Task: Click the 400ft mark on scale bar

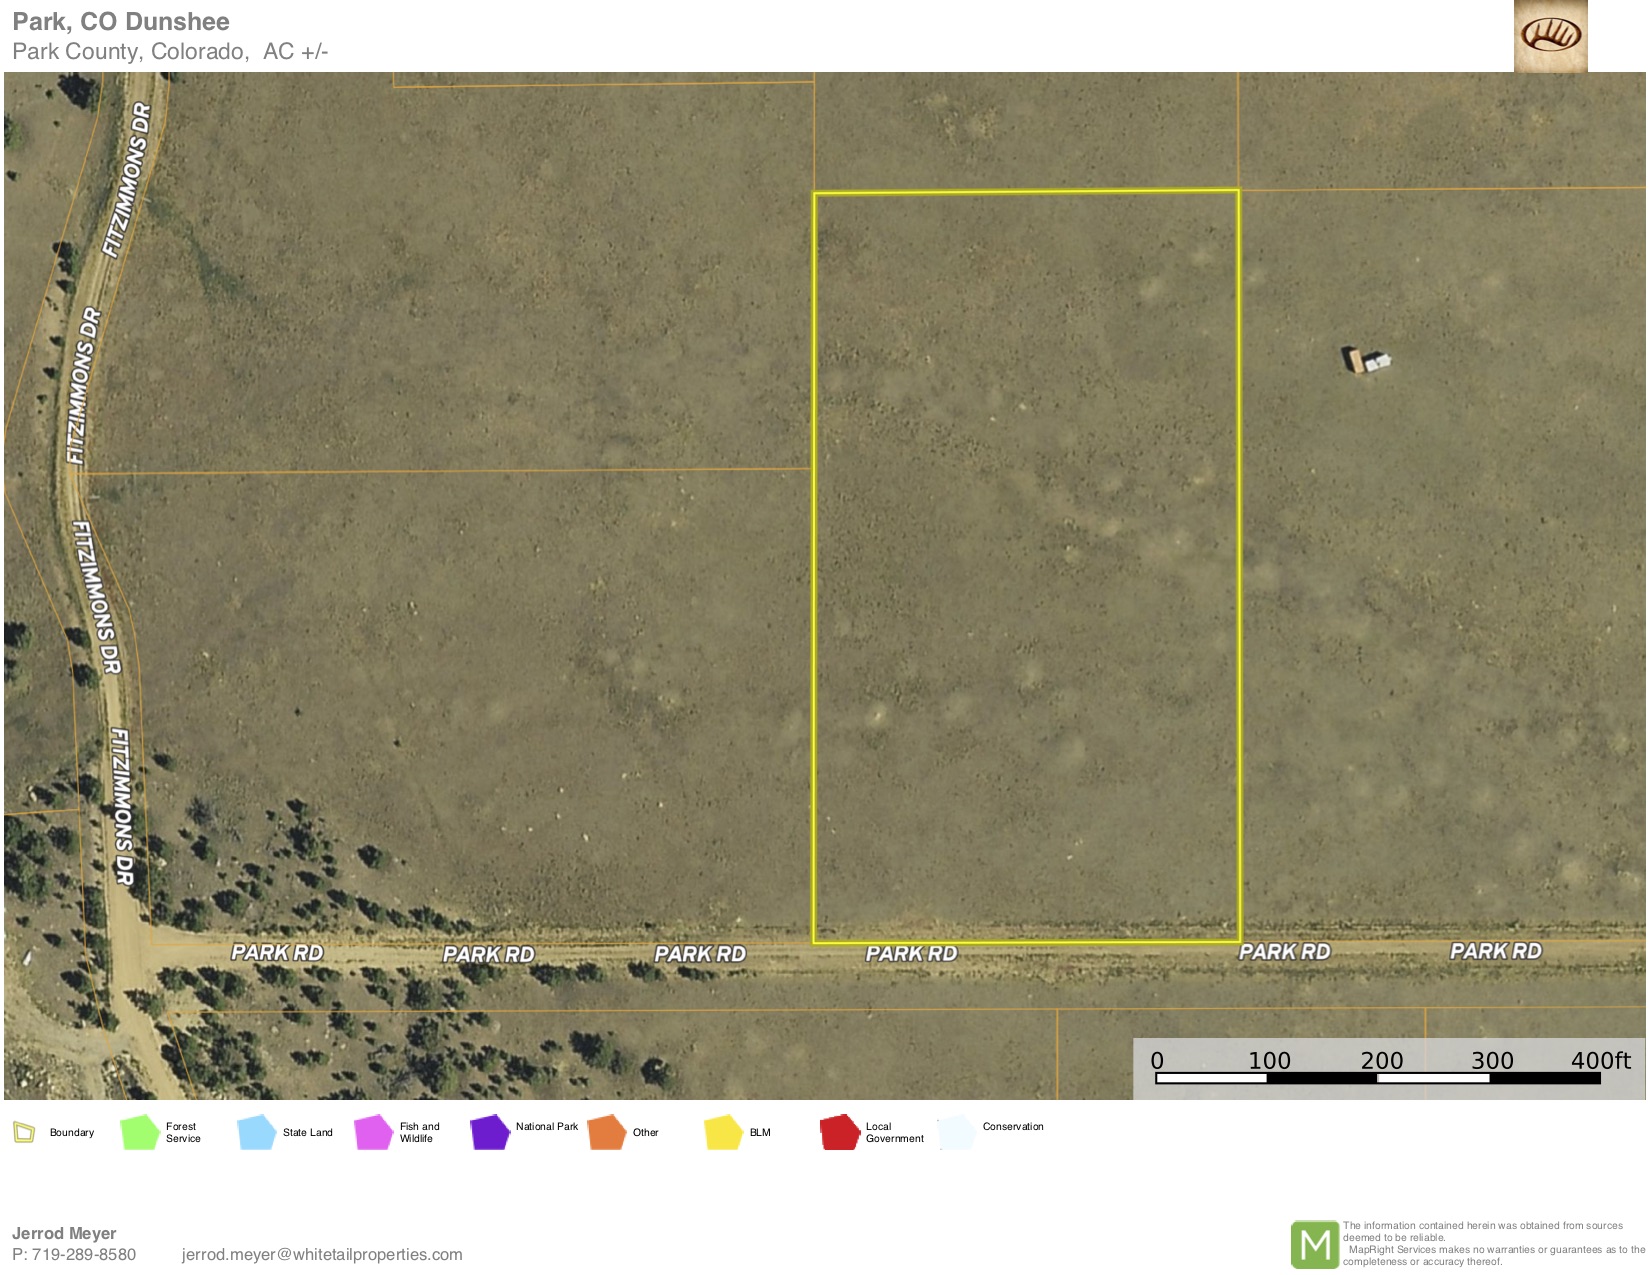Action: (x=1599, y=1061)
